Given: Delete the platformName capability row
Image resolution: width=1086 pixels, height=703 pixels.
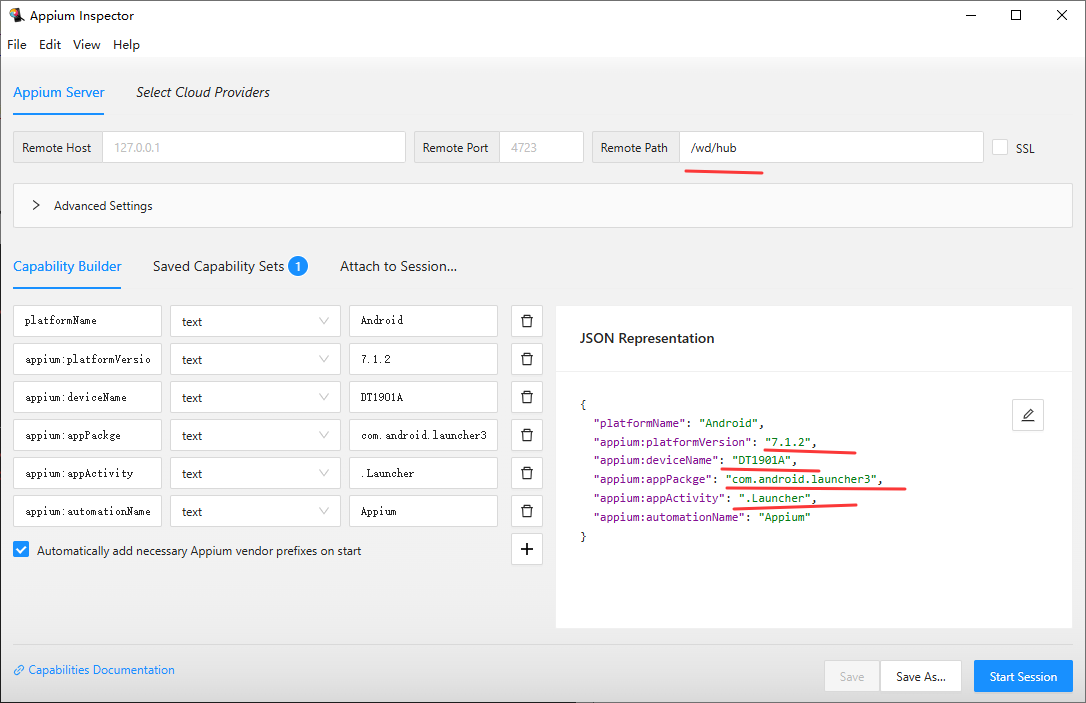Looking at the screenshot, I should coord(526,321).
